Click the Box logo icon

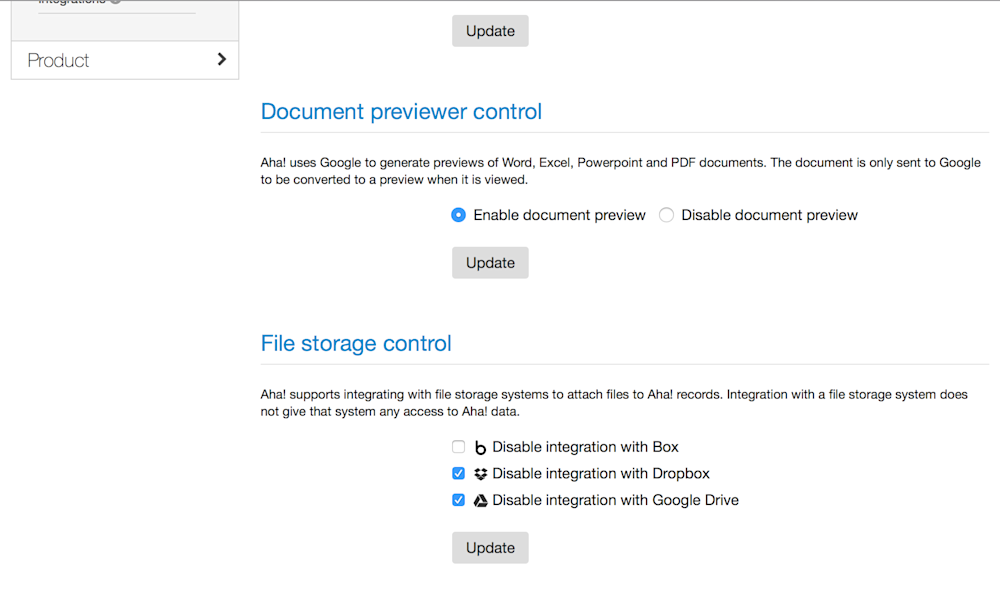point(480,447)
